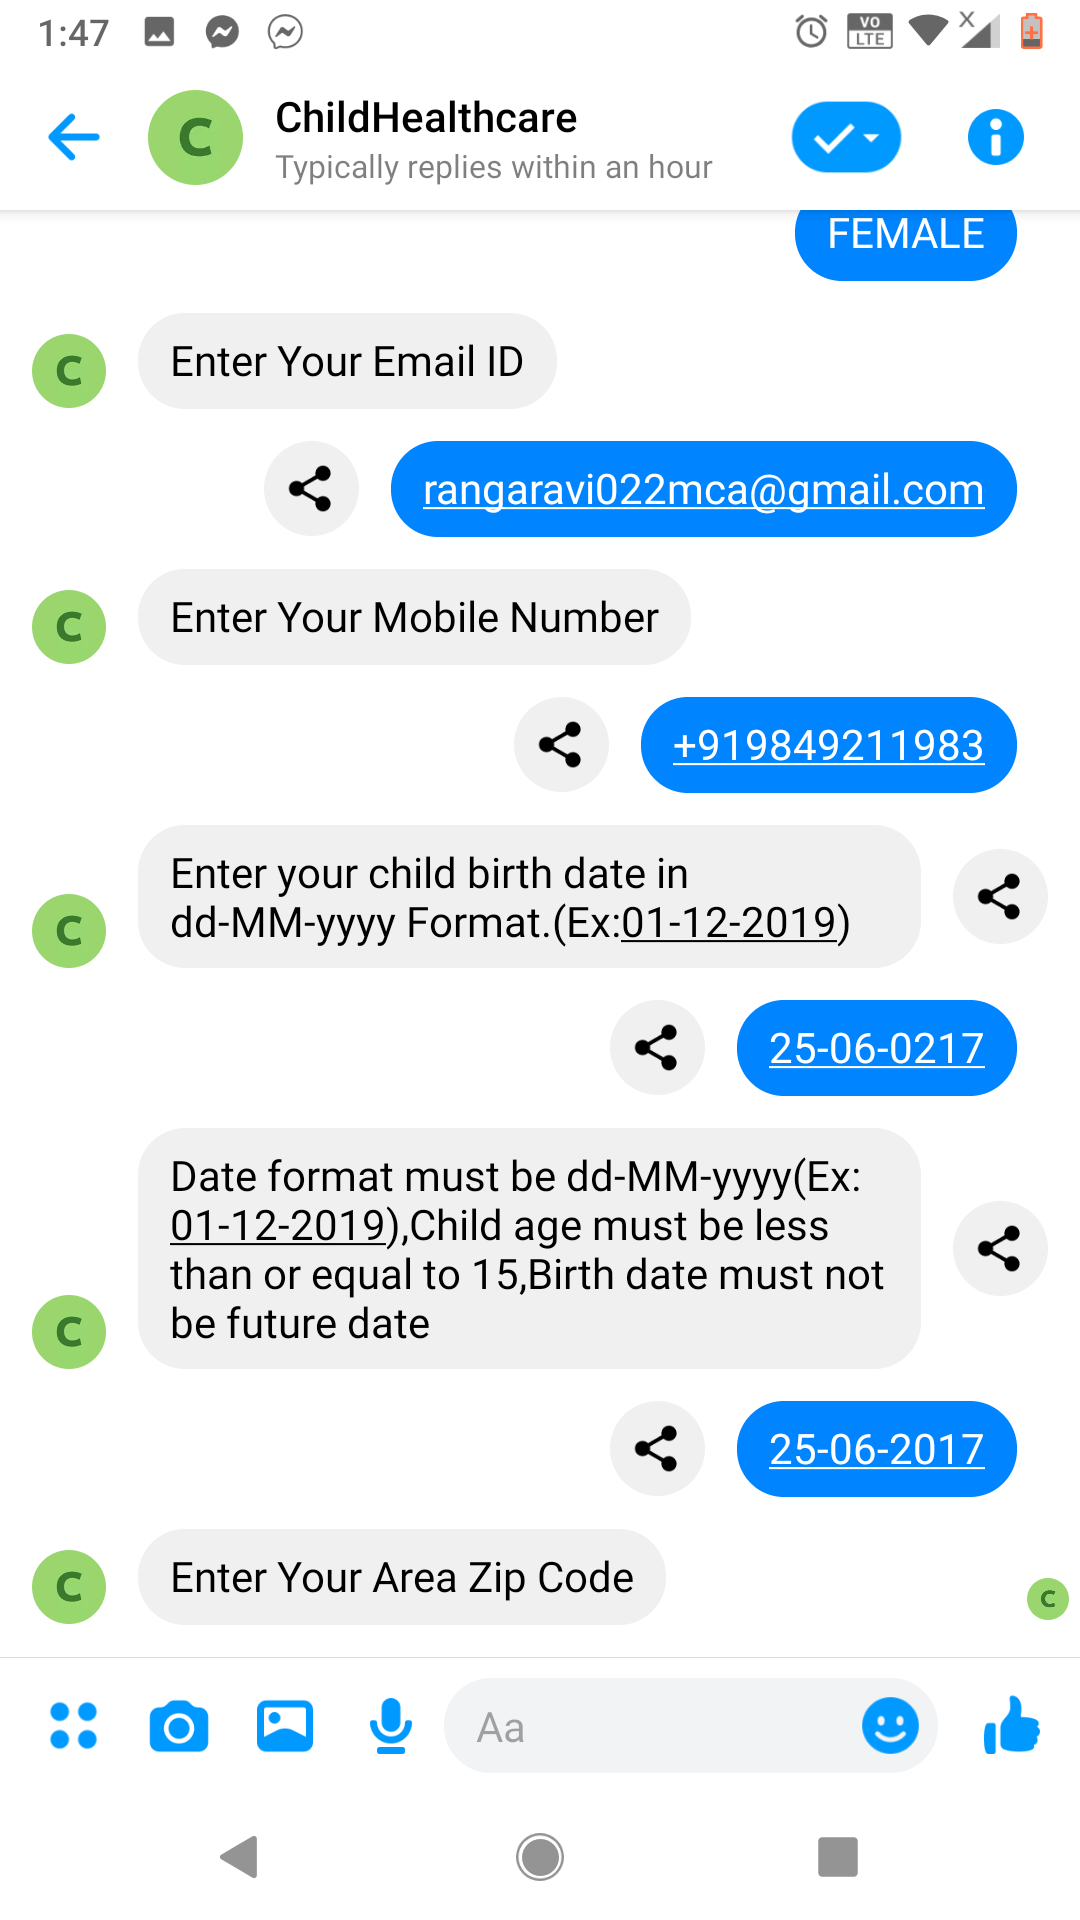Open the rangaravi022mca@gmail.com email link

pos(703,490)
